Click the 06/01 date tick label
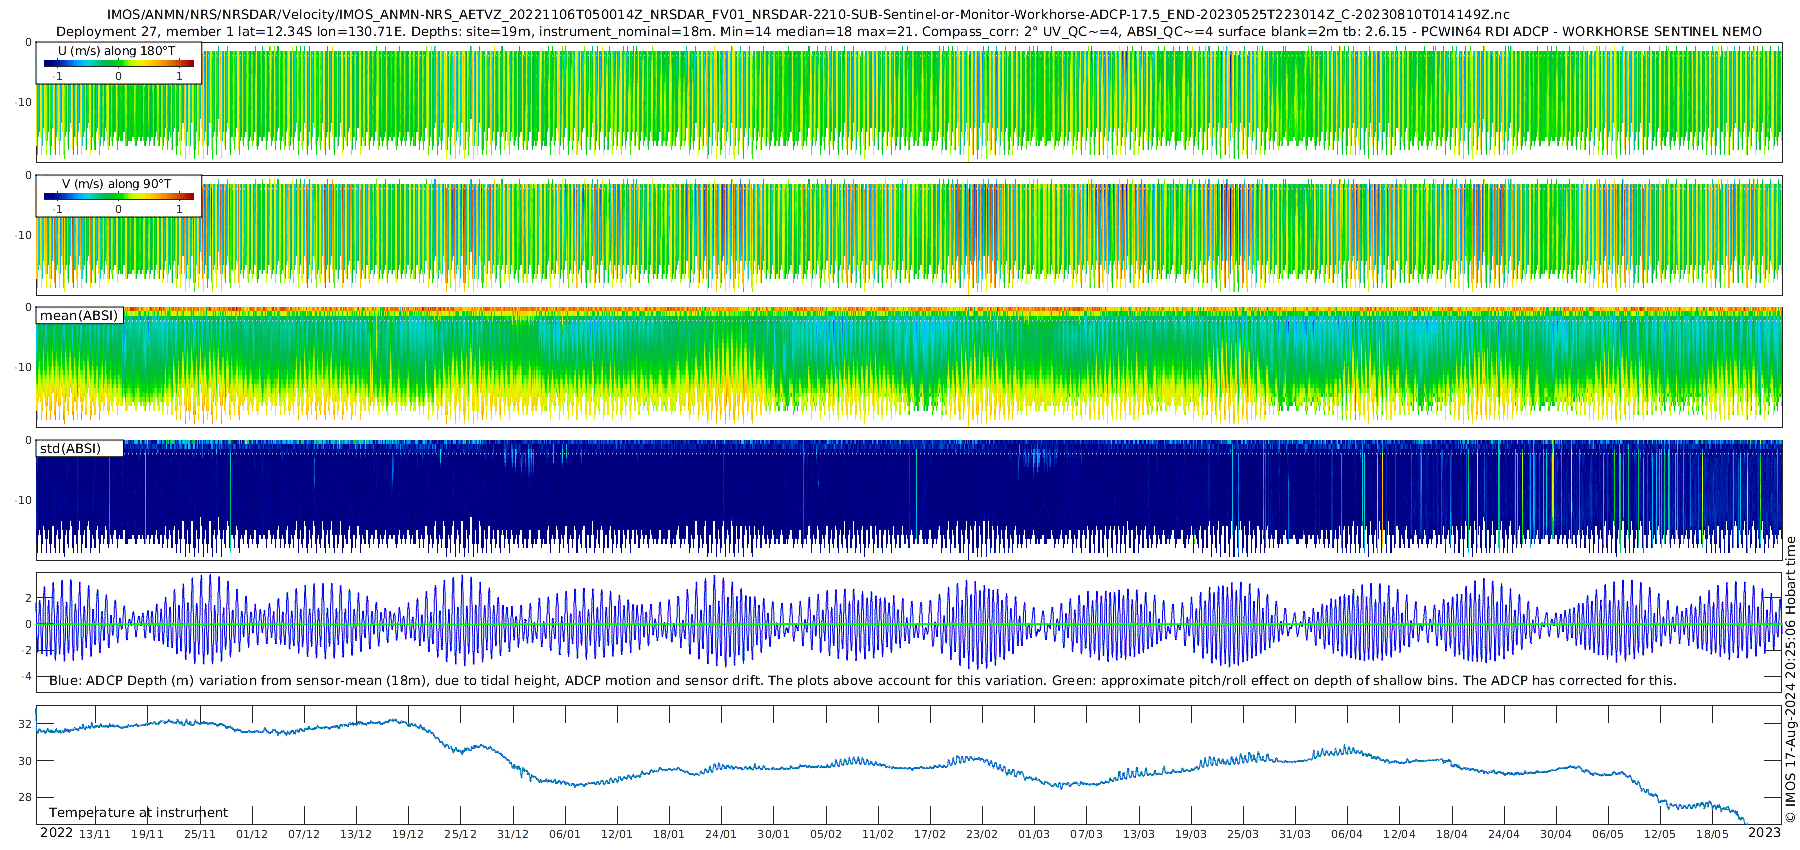1800x850 pixels. (565, 834)
